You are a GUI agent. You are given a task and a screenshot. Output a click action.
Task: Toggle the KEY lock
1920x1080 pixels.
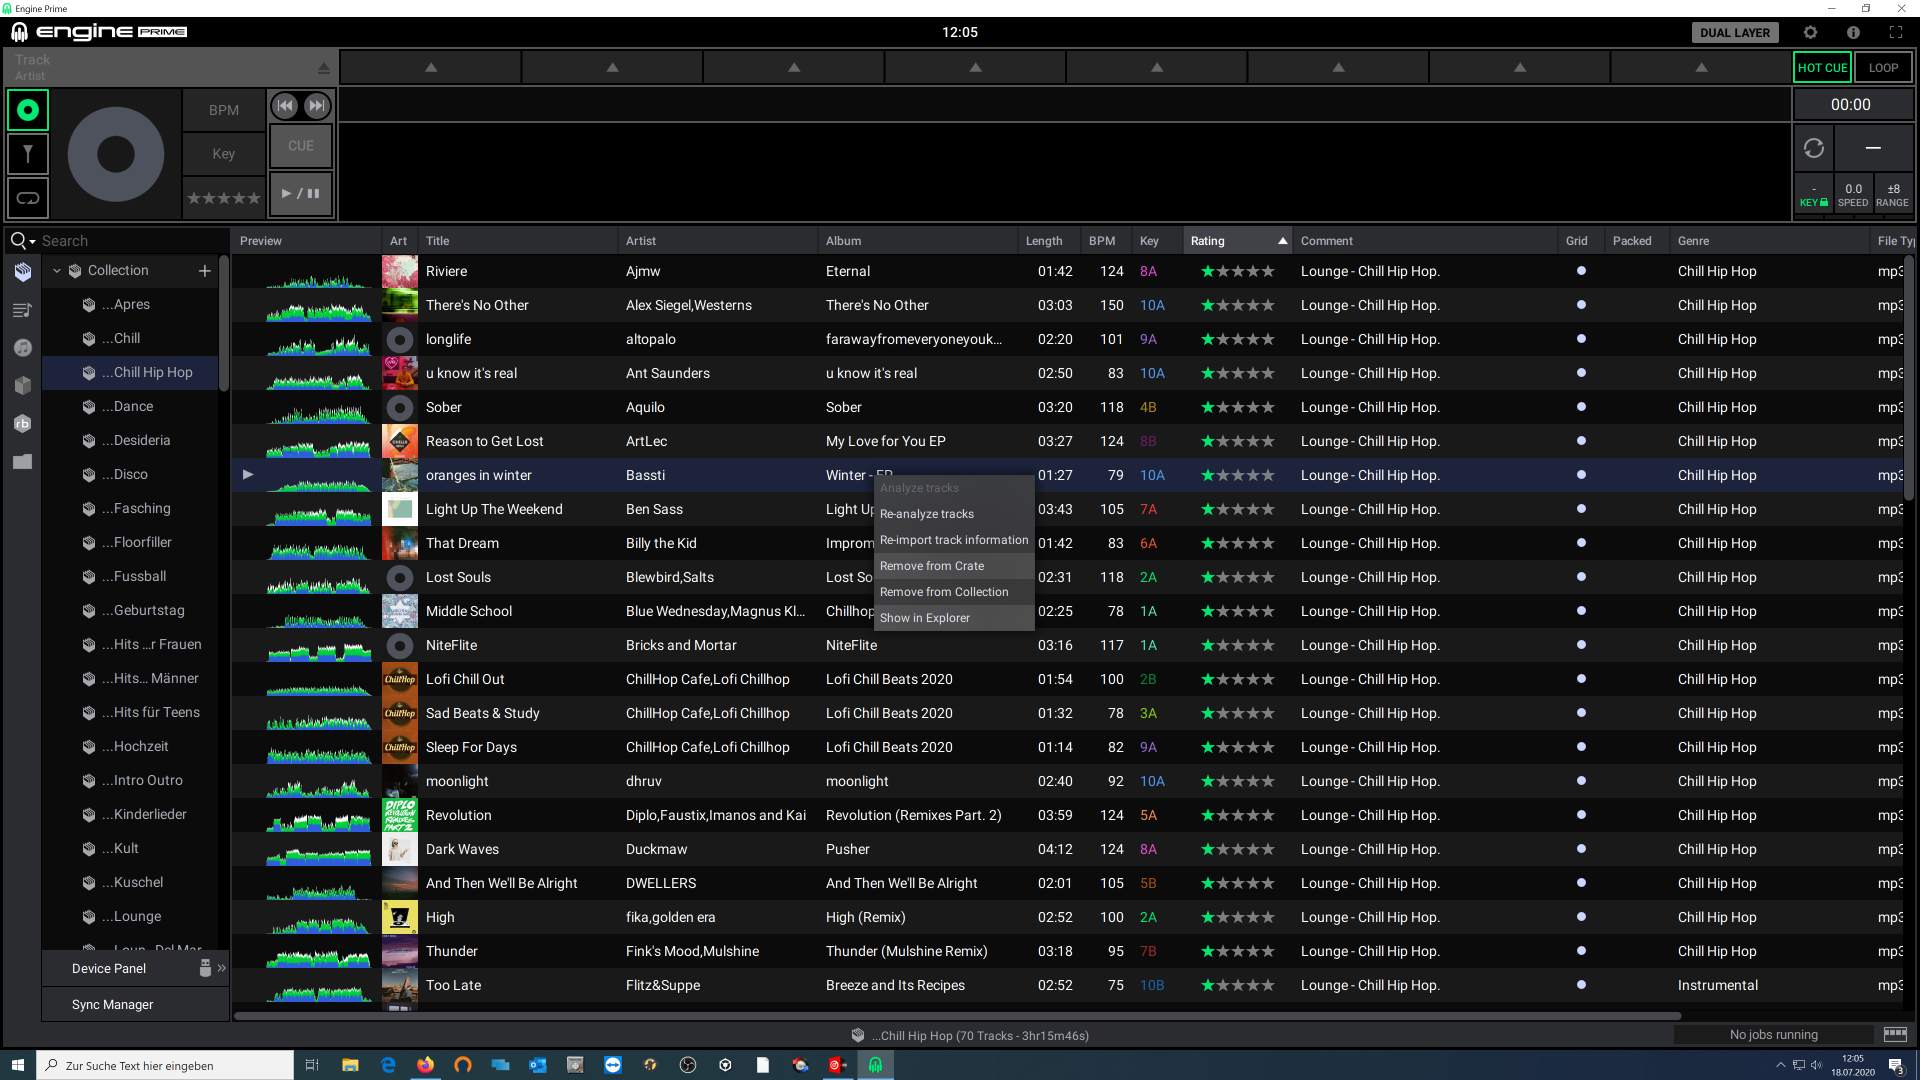[1813, 195]
